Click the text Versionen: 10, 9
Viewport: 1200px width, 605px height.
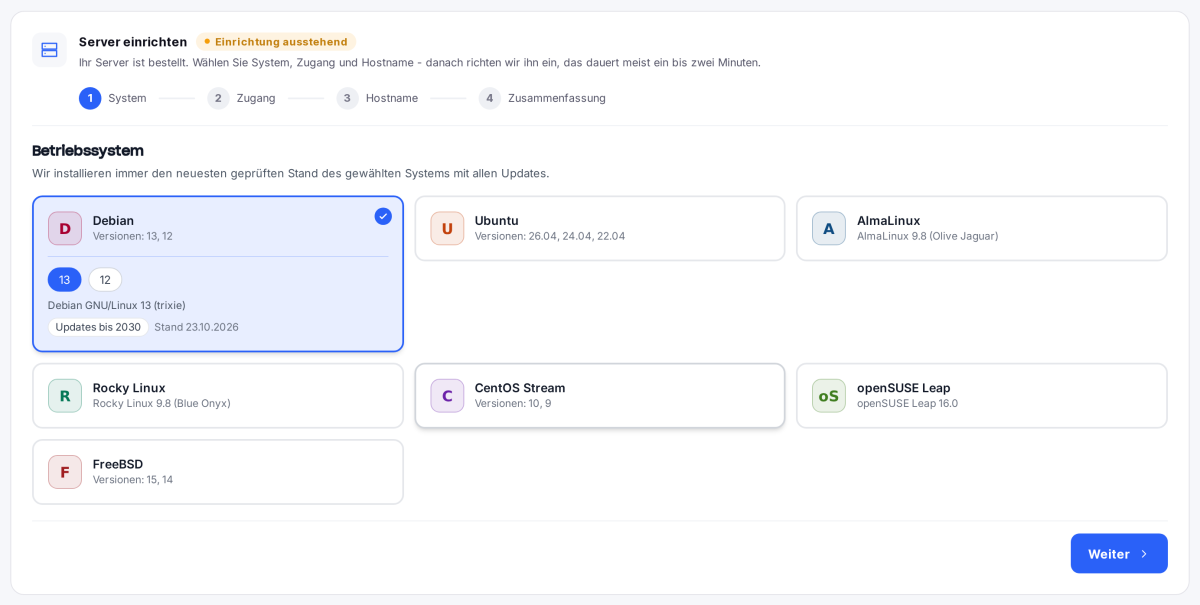513,403
